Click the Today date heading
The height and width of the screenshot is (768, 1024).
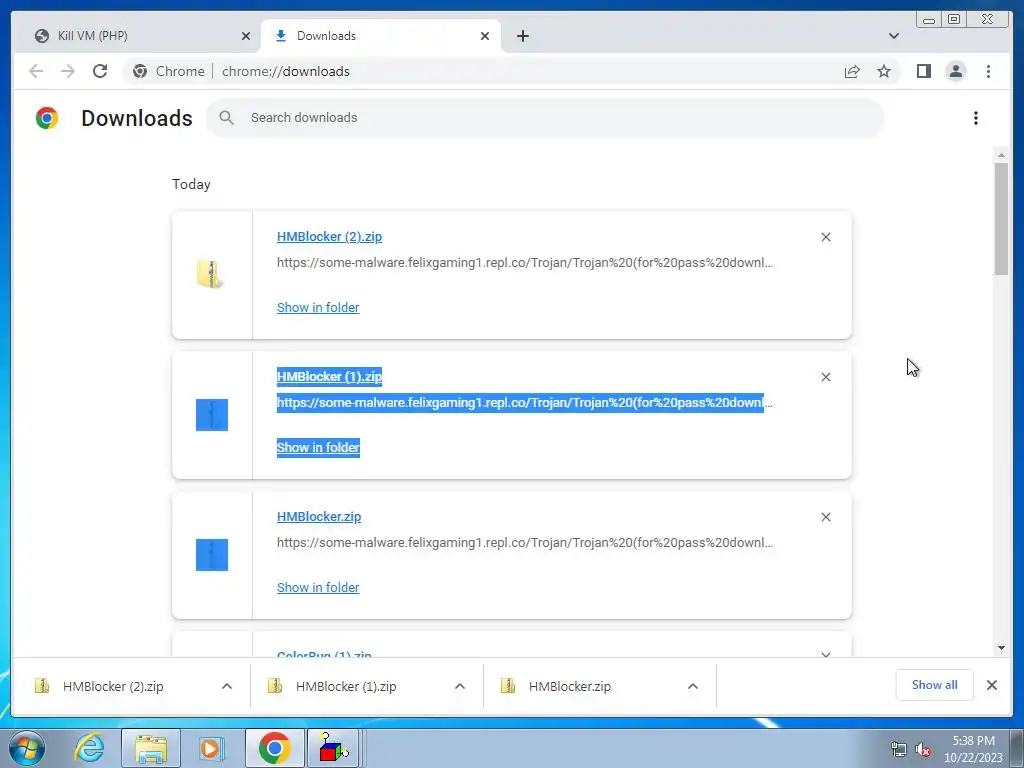191,184
